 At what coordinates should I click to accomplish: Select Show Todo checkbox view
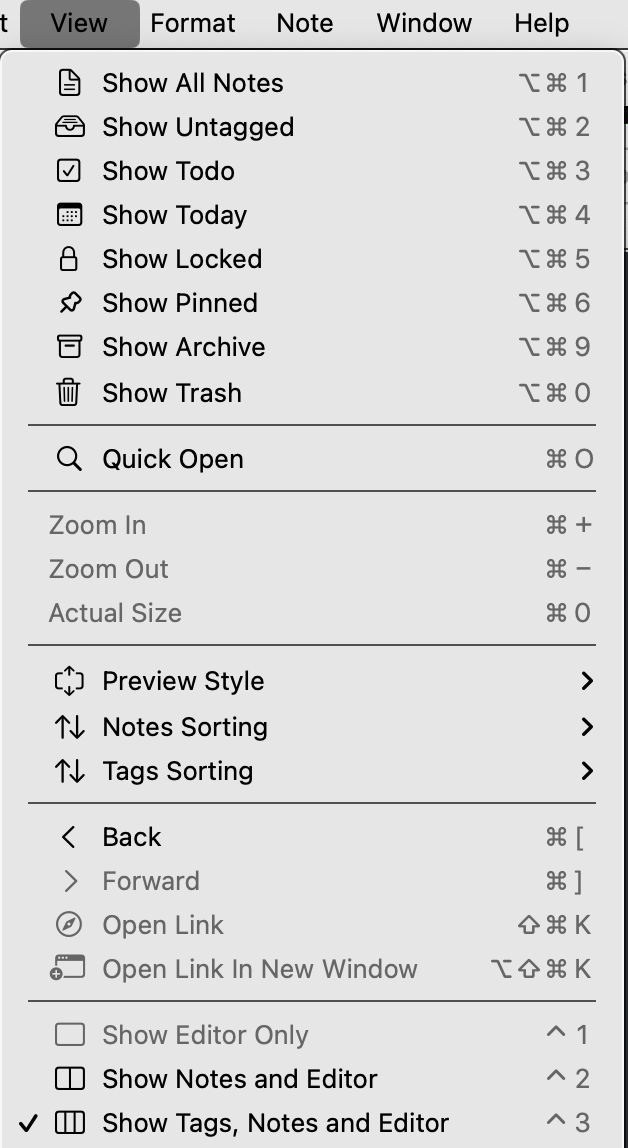(168, 171)
